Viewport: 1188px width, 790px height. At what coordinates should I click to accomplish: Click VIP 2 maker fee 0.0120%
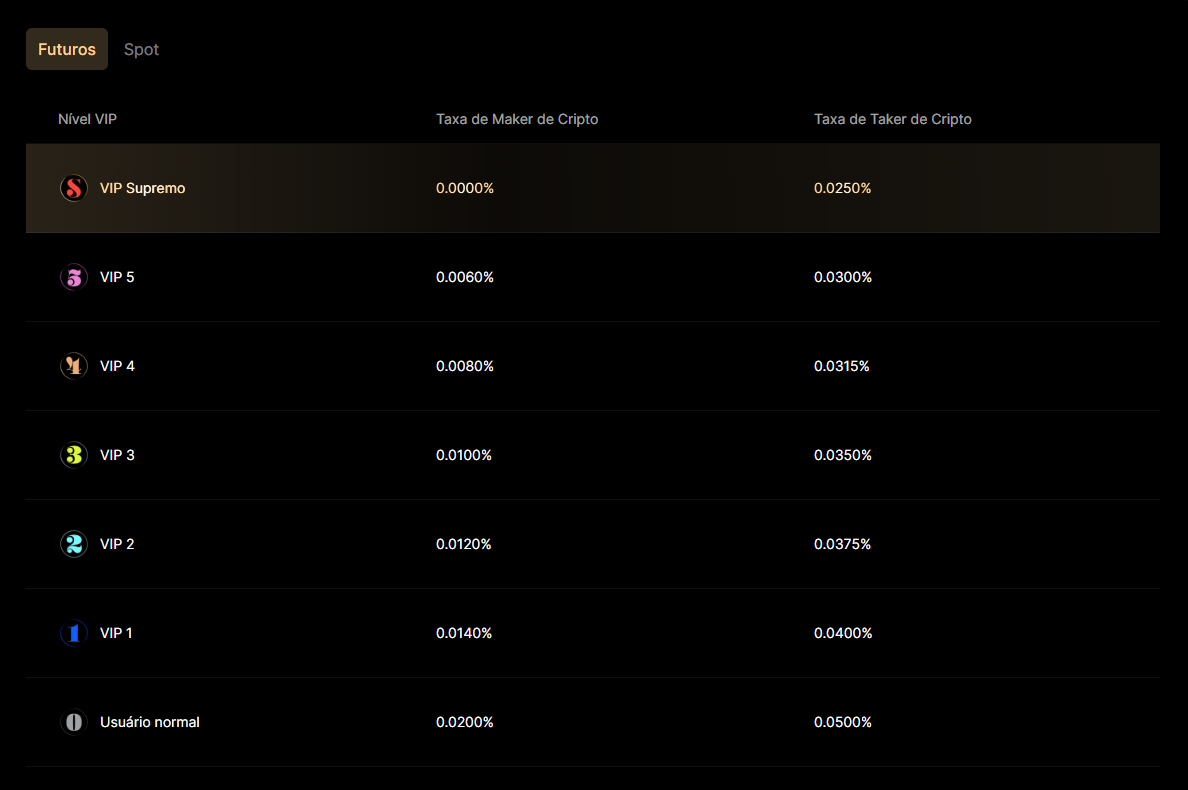coord(464,544)
